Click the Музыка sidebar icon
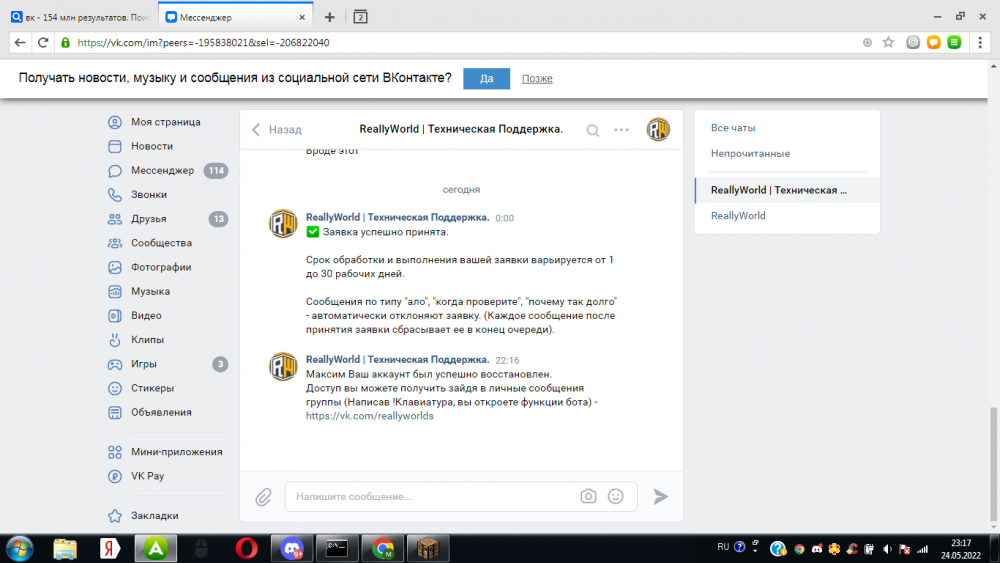Image resolution: width=1000 pixels, height=563 pixels. pyautogui.click(x=115, y=291)
